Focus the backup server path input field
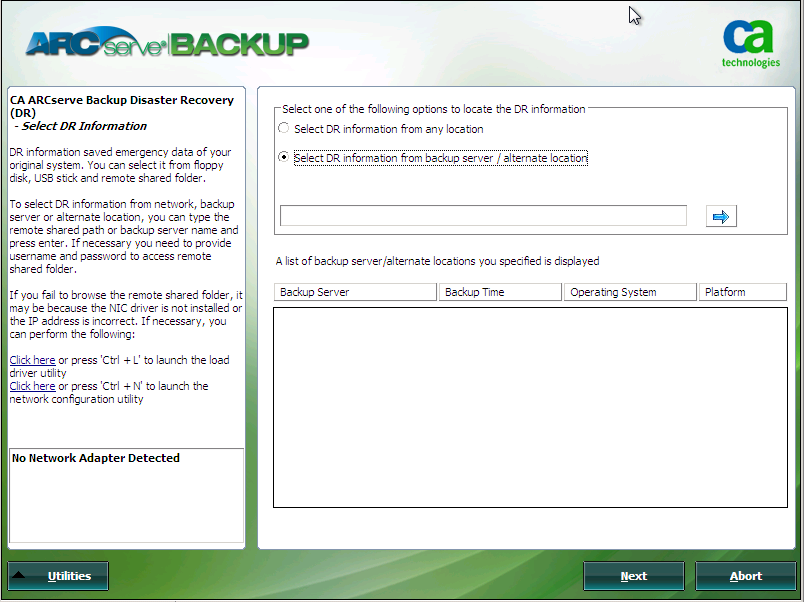Viewport: 804px width, 602px height. click(483, 216)
